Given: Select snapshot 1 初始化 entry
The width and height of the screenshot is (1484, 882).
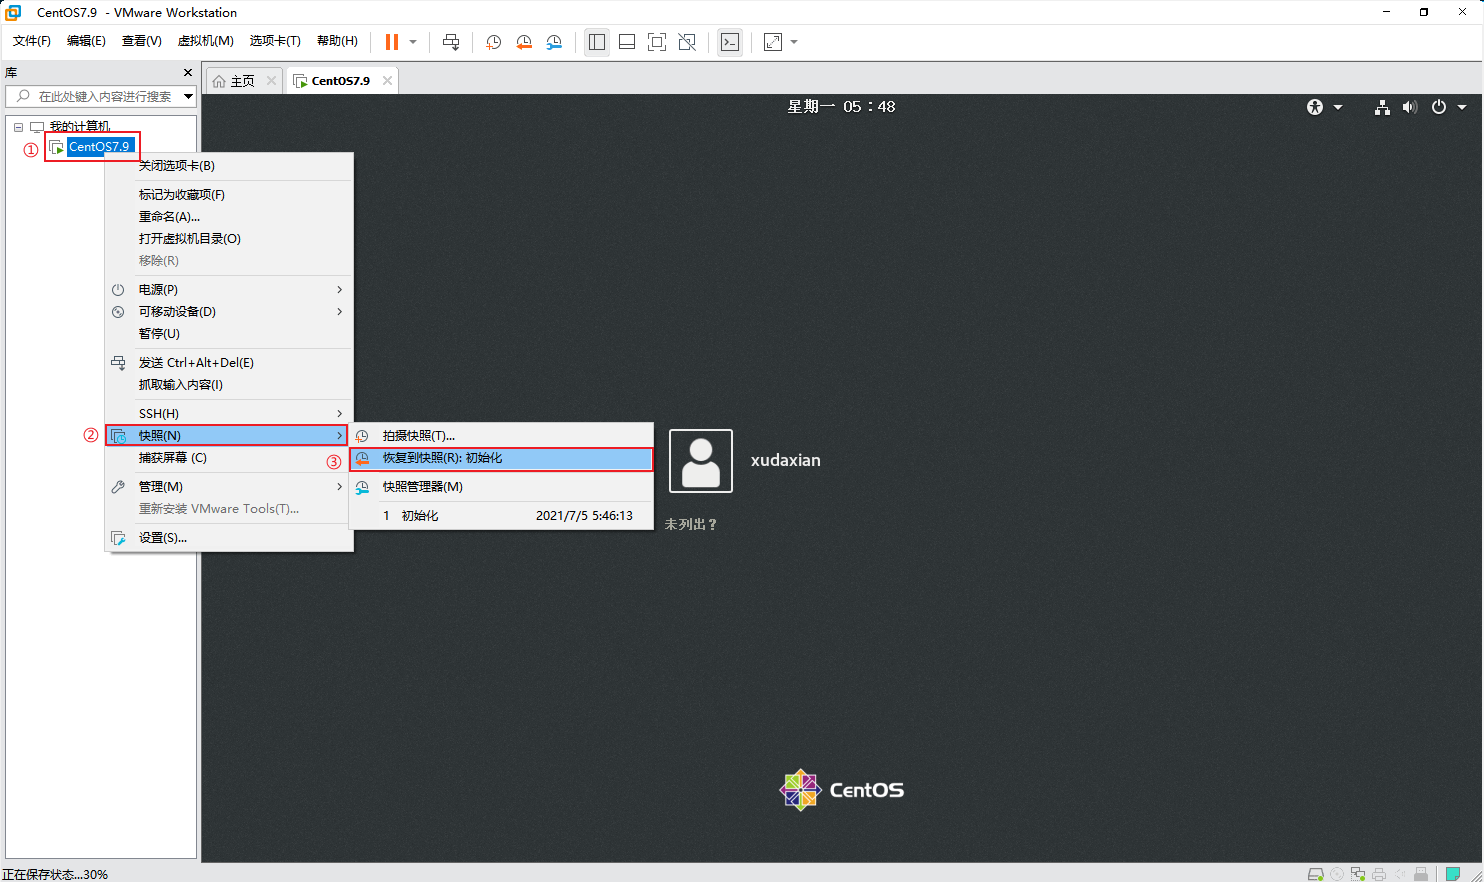Looking at the screenshot, I should pos(501,516).
